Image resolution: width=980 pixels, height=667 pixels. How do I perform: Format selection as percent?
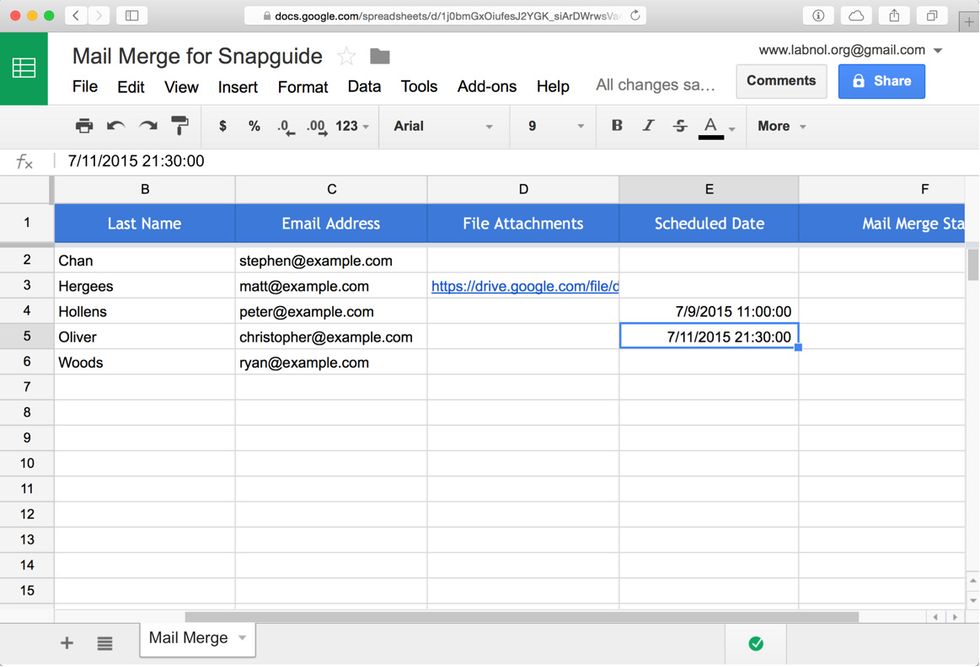tap(254, 125)
